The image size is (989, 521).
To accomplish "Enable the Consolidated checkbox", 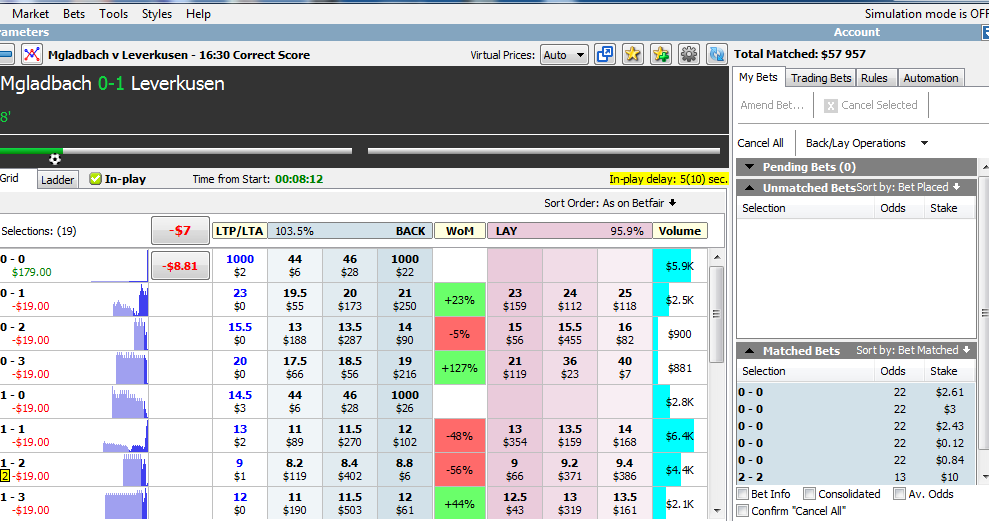I will click(809, 494).
